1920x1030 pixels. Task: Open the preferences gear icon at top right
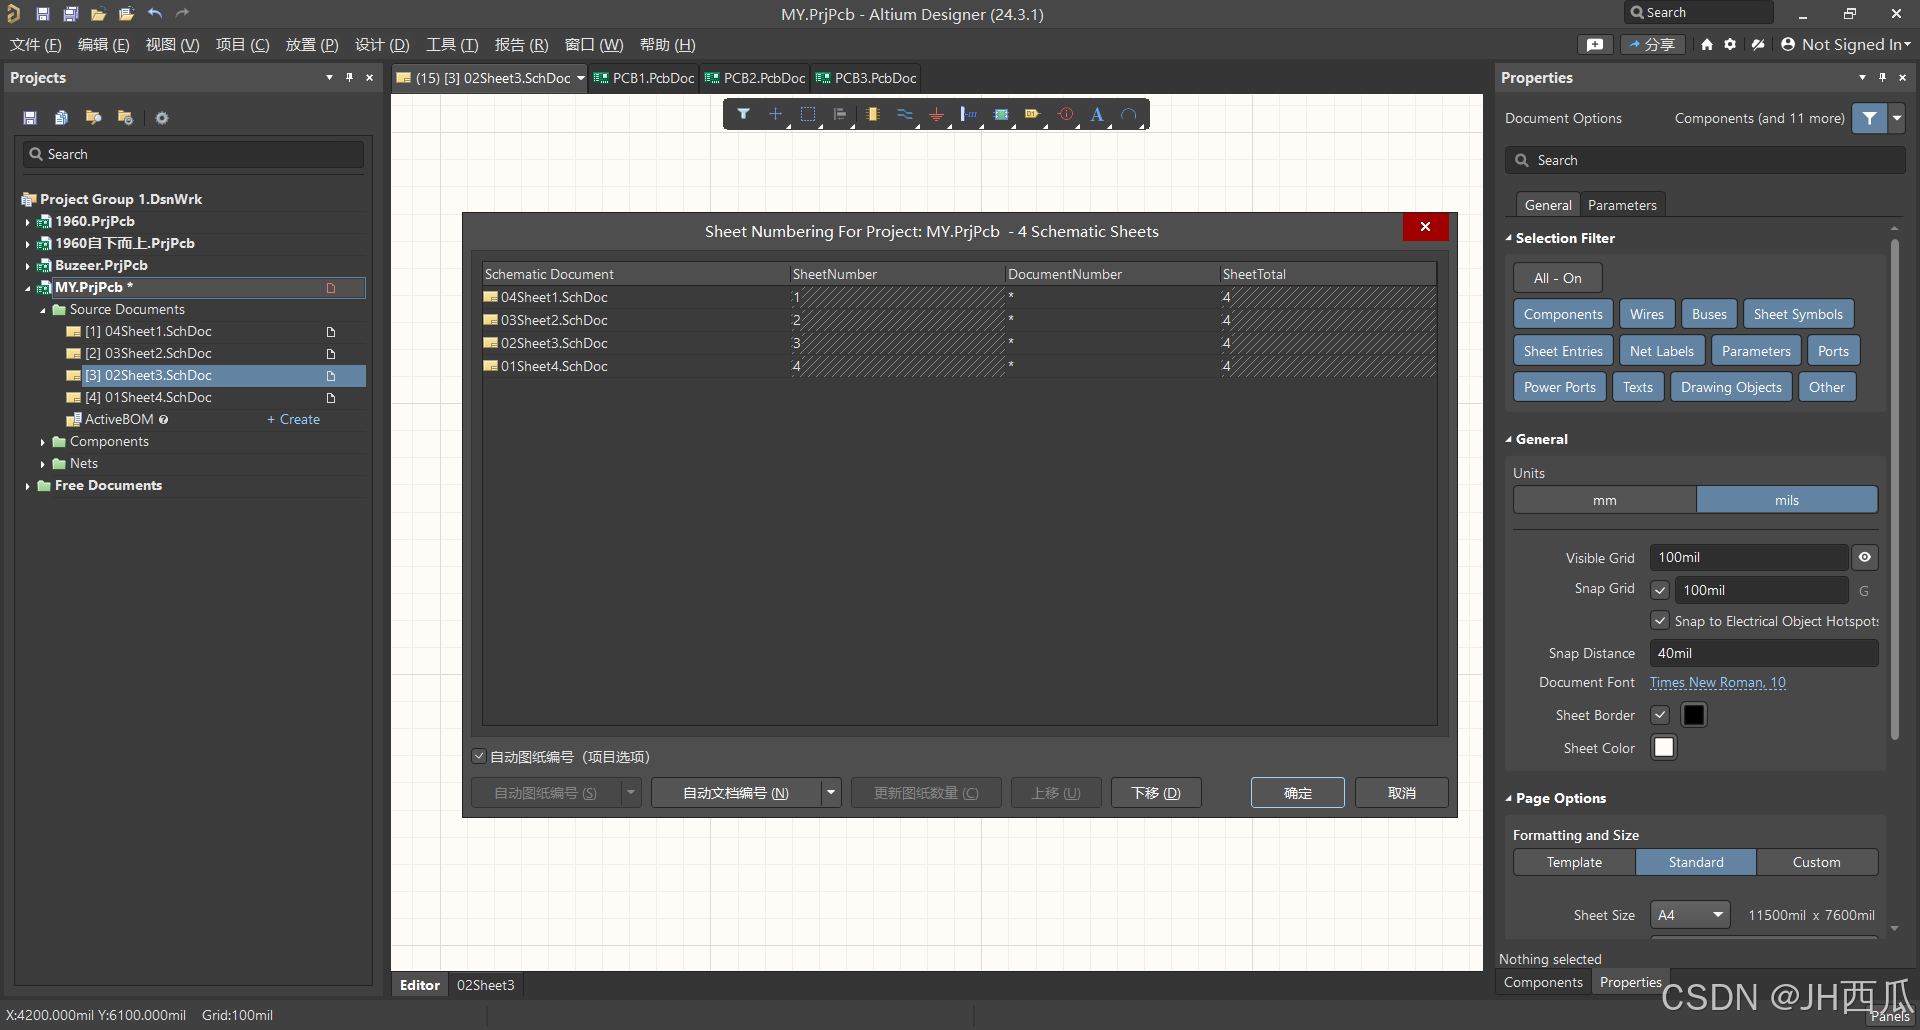click(1730, 45)
